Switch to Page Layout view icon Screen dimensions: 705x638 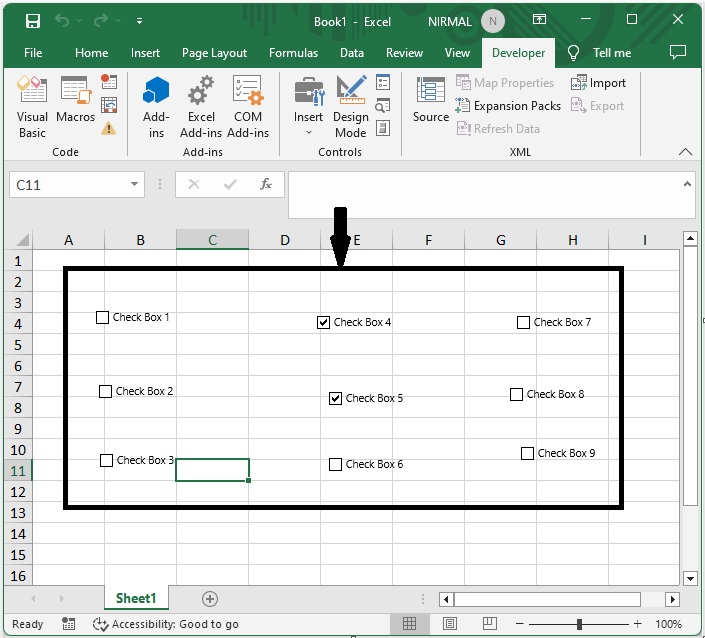[x=450, y=624]
